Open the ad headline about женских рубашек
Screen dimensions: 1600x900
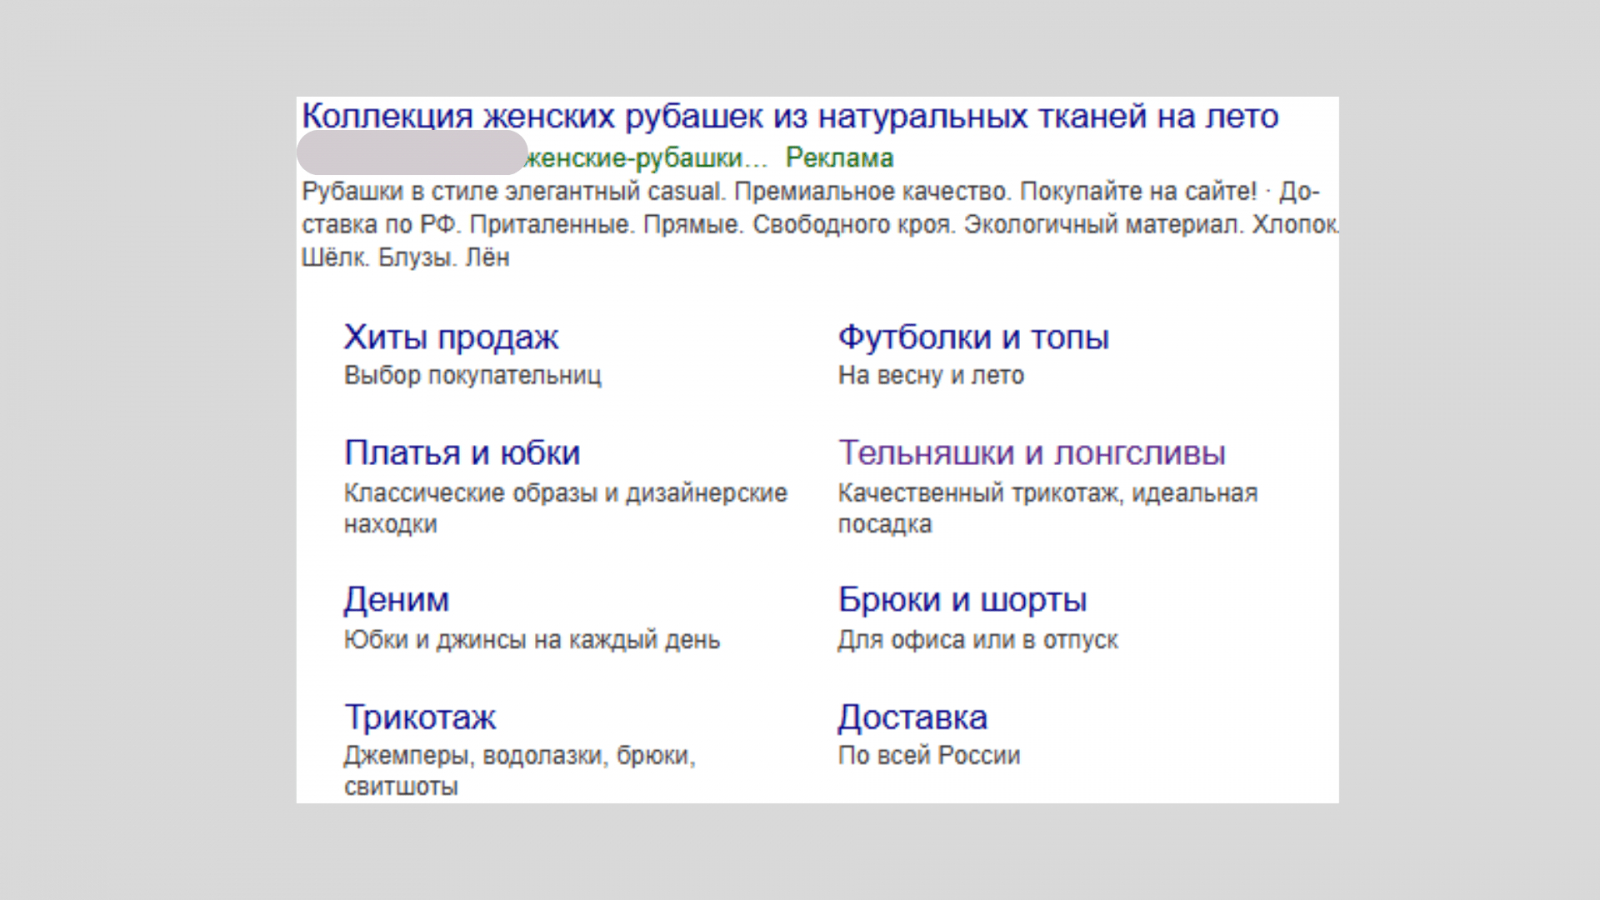pyautogui.click(x=790, y=116)
